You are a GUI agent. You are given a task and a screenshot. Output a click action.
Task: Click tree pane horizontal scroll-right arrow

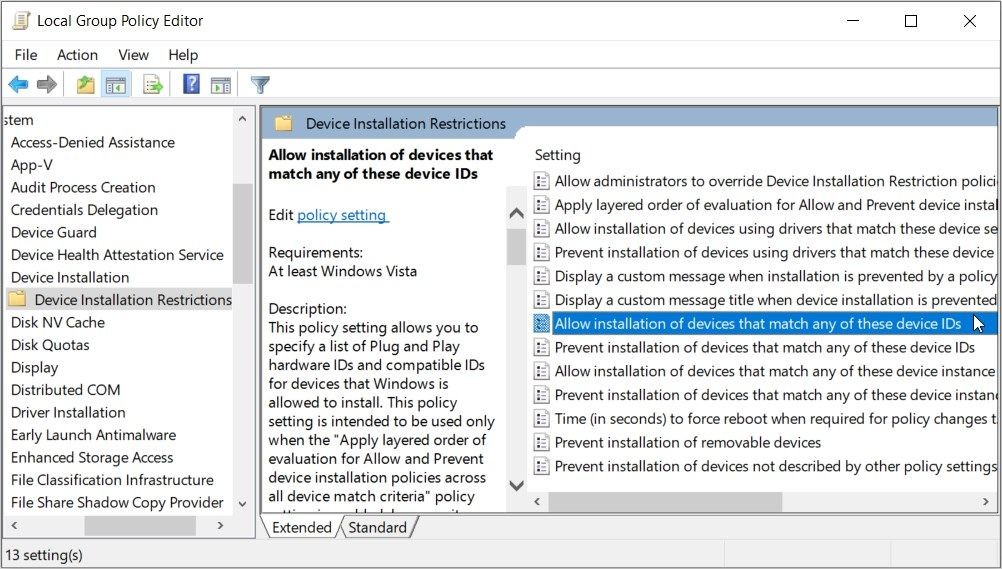[x=220, y=526]
